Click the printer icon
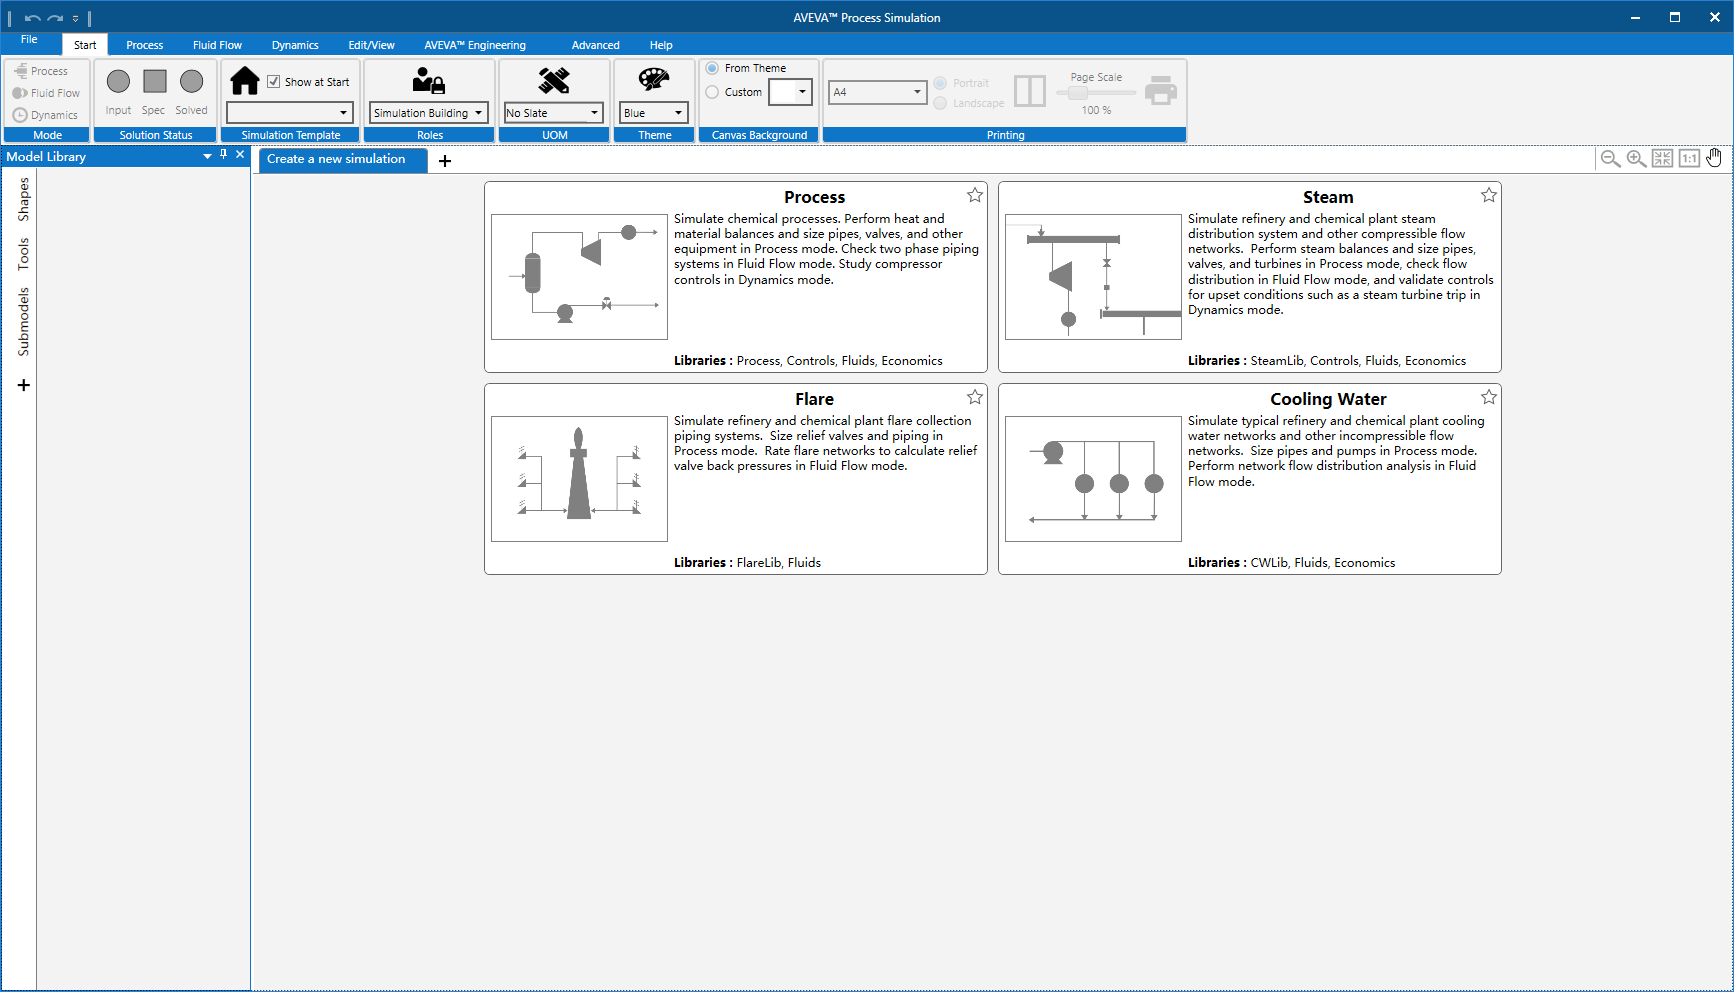1734x992 pixels. click(x=1161, y=91)
